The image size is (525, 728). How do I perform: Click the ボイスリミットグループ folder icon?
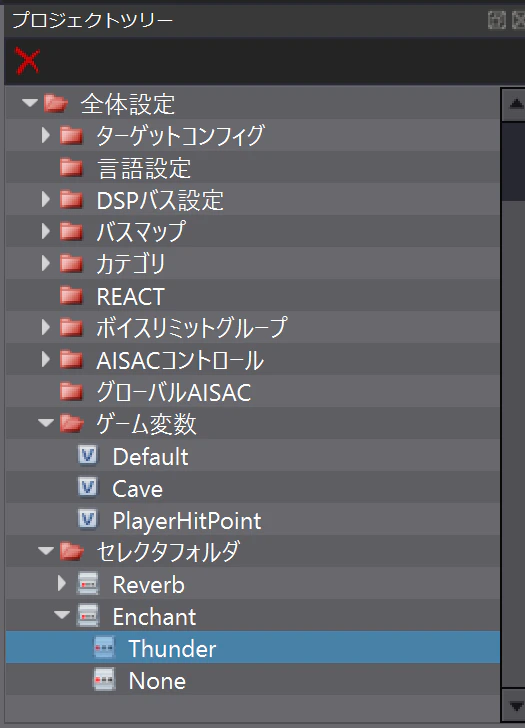(x=71, y=328)
